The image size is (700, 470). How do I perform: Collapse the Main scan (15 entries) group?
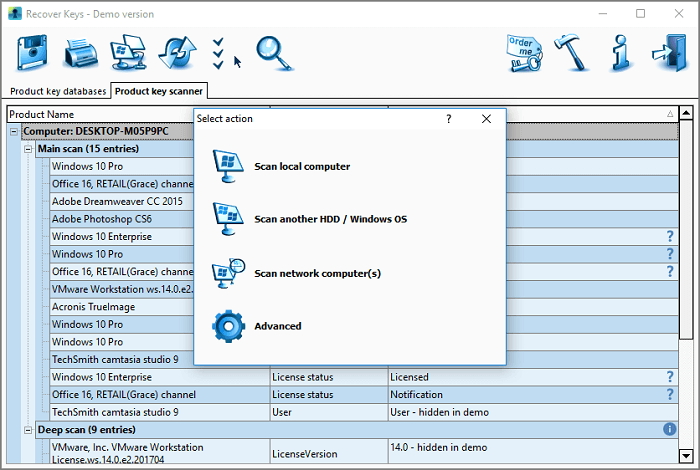pyautogui.click(x=28, y=149)
